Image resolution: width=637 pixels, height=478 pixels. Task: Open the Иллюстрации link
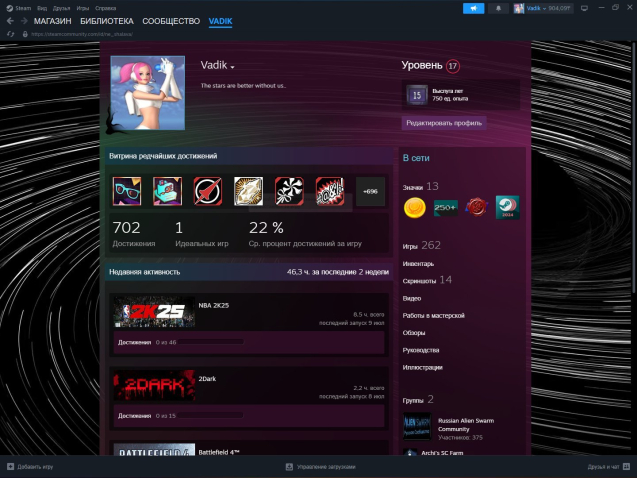click(422, 368)
